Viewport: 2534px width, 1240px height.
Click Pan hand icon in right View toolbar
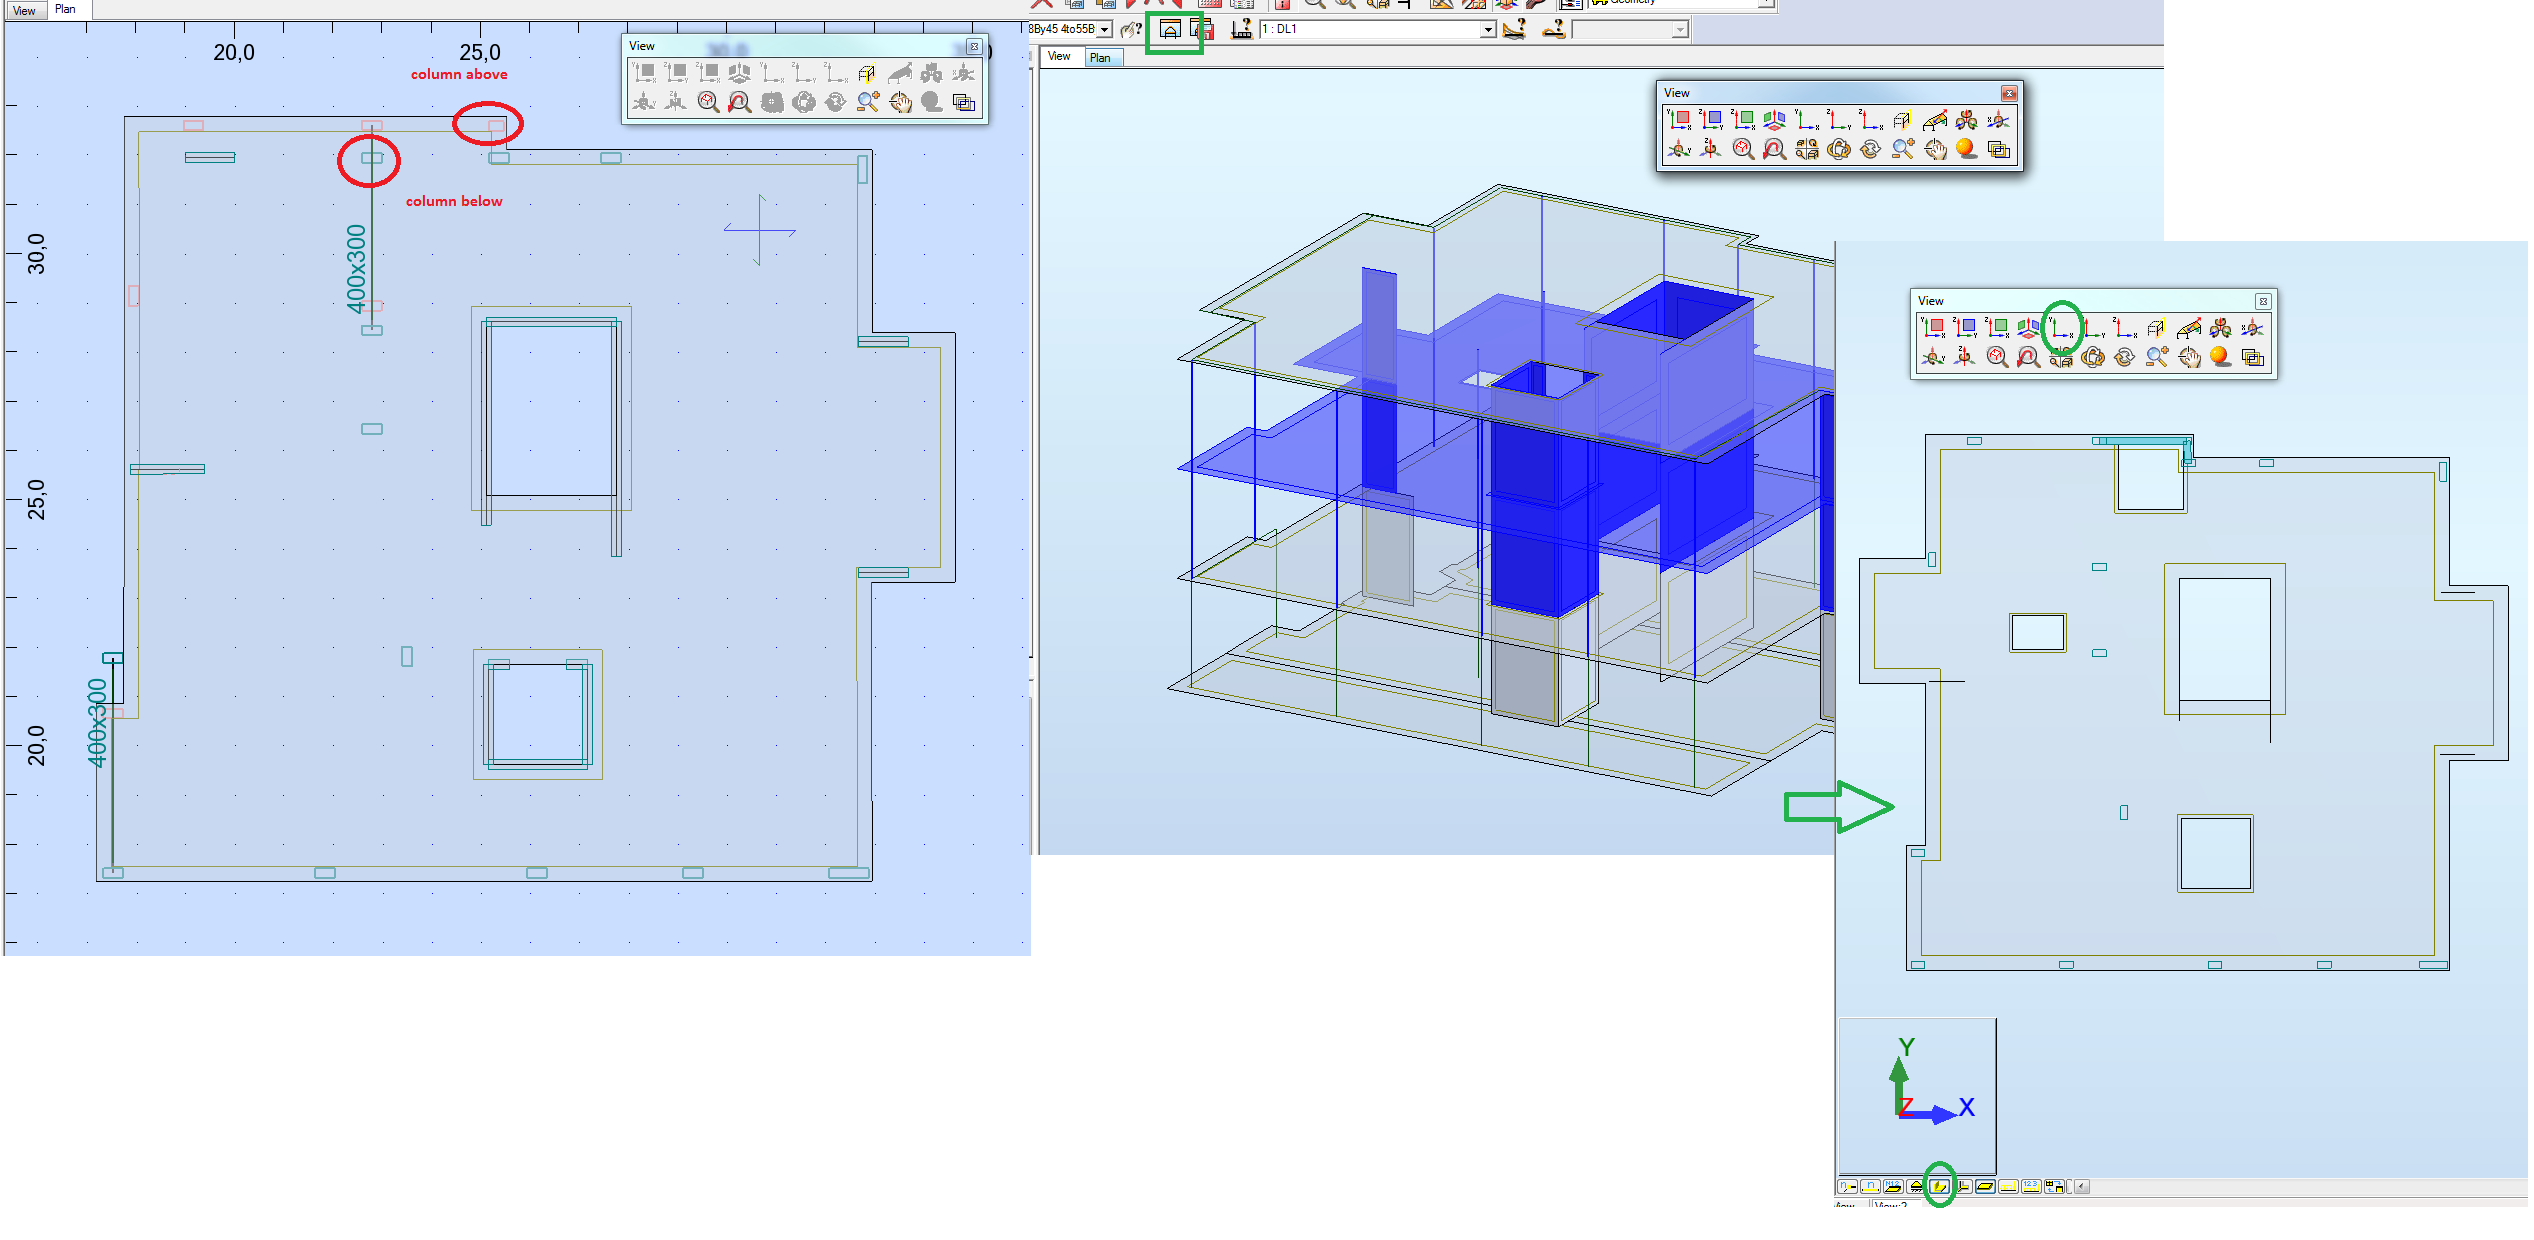coord(2188,357)
